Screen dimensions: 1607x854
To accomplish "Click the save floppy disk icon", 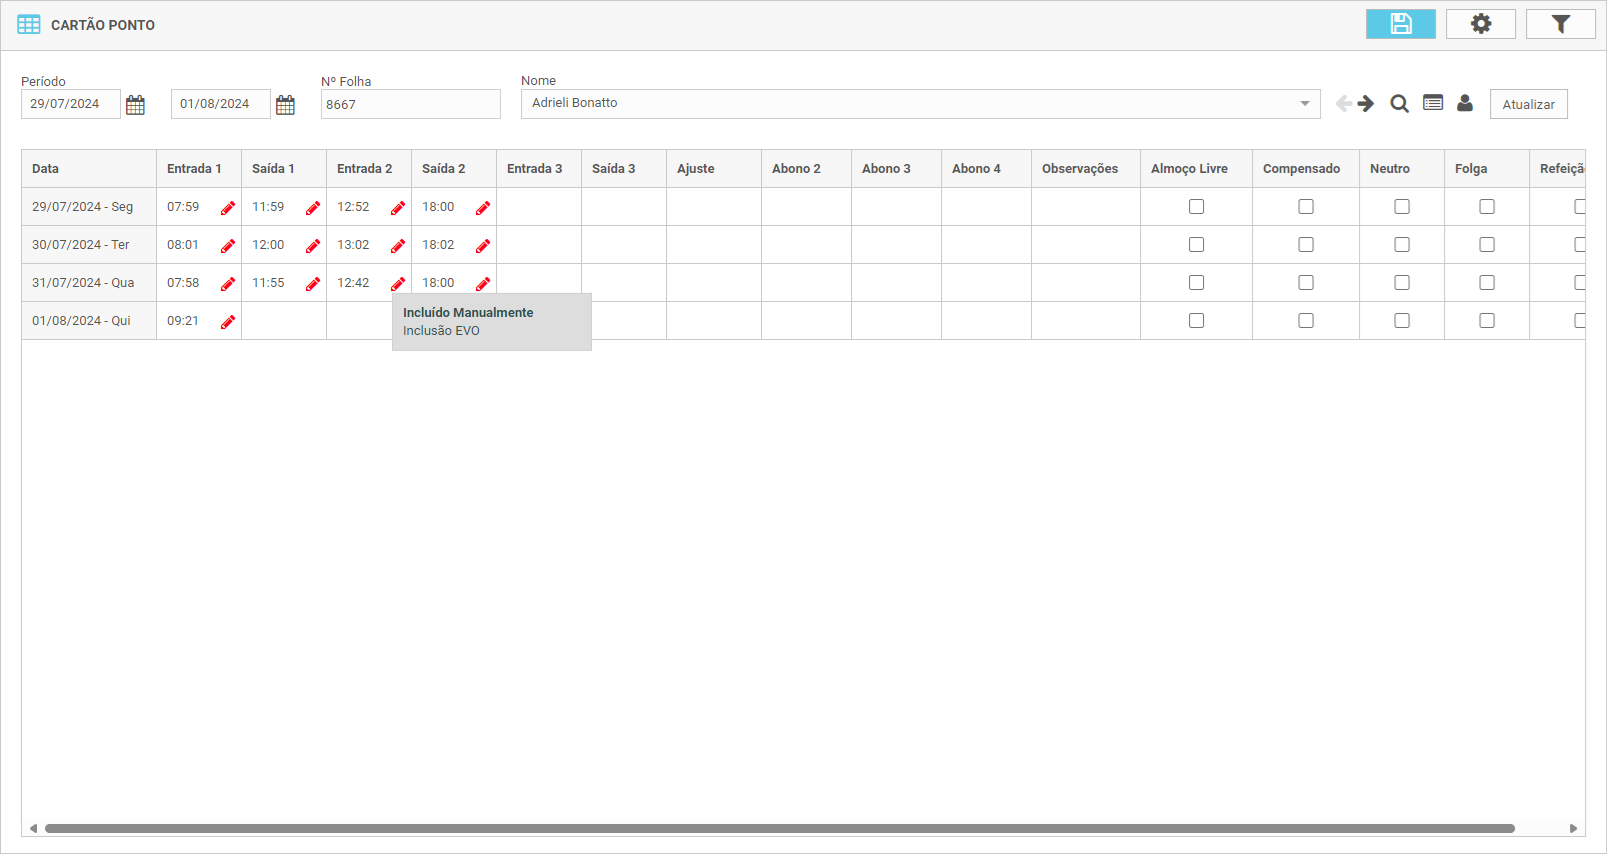I will (1400, 24).
